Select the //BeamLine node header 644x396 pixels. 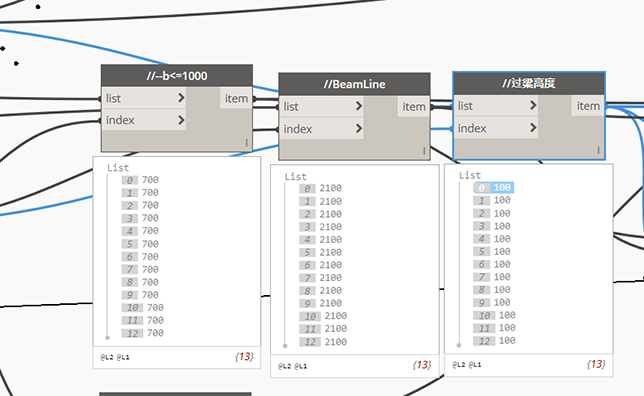point(354,84)
